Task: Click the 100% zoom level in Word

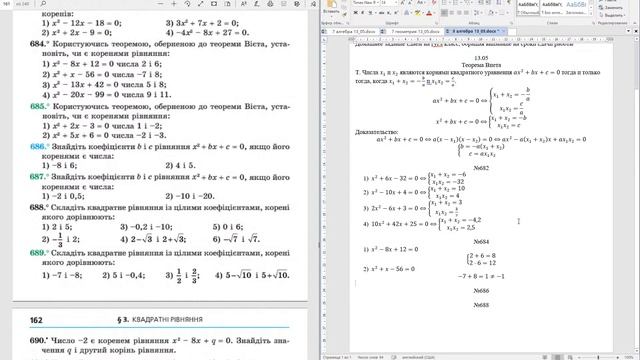Action: [x=629, y=357]
